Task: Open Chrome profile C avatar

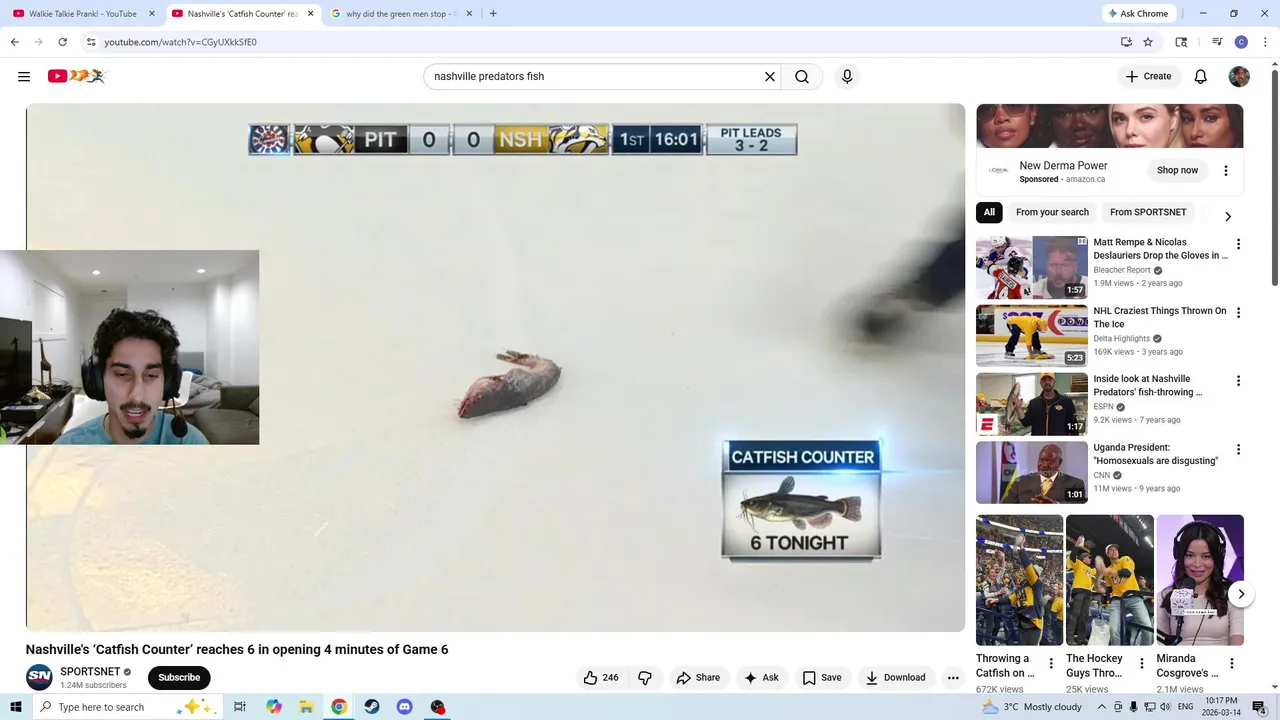Action: 1241,42
